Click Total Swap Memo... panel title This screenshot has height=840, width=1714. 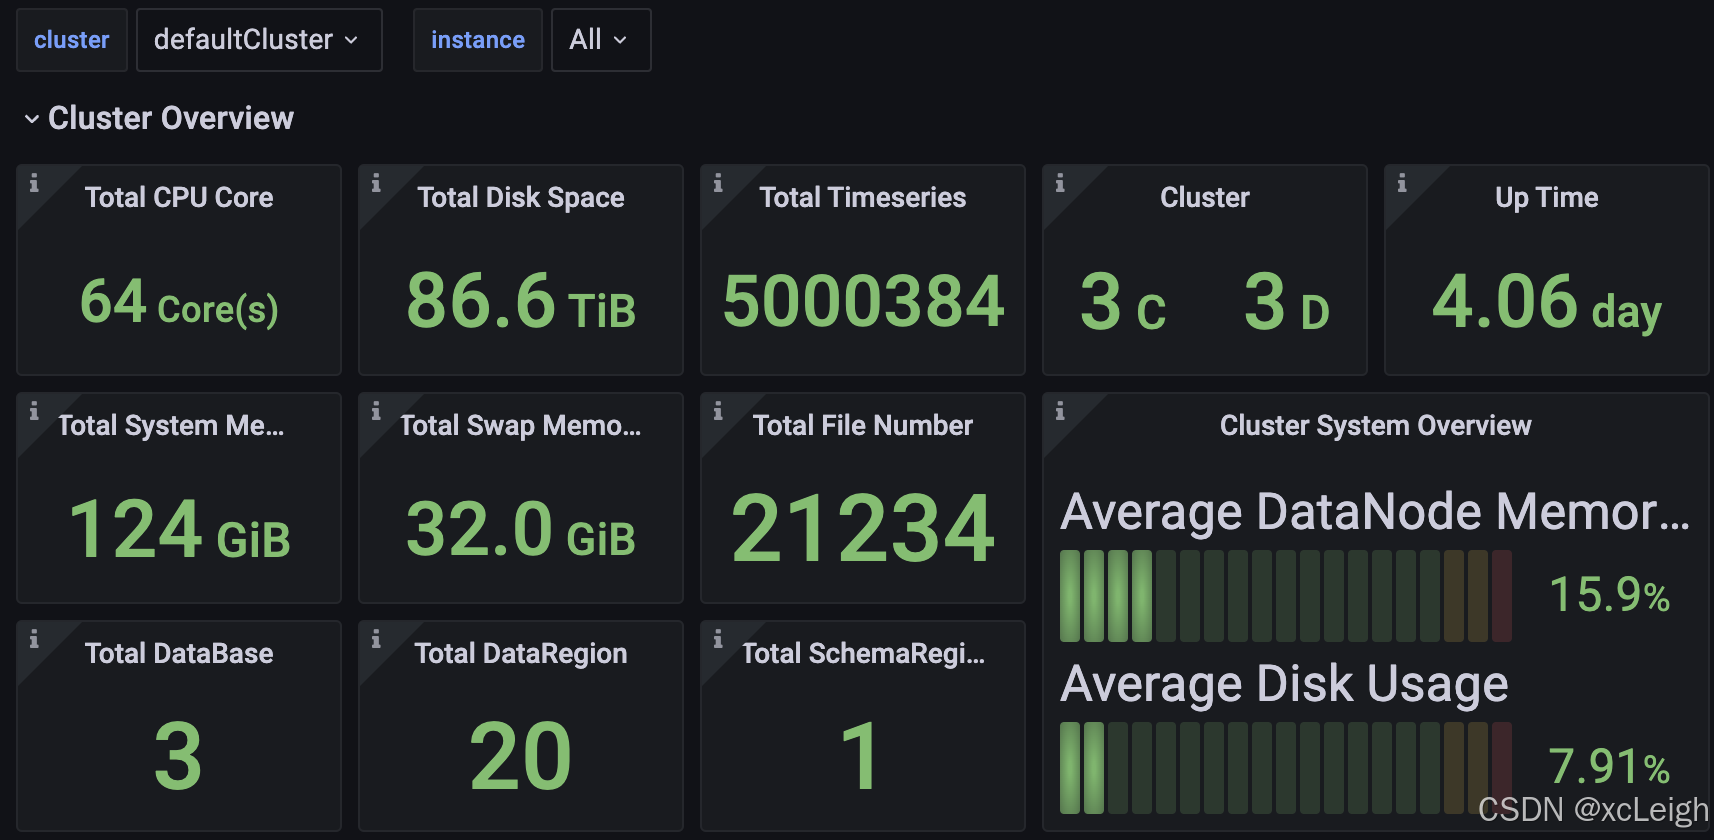[x=521, y=425]
